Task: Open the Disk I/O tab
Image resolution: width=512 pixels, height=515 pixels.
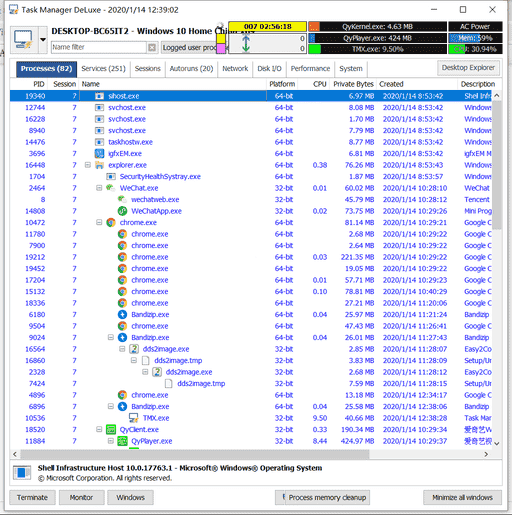Action: point(269,69)
